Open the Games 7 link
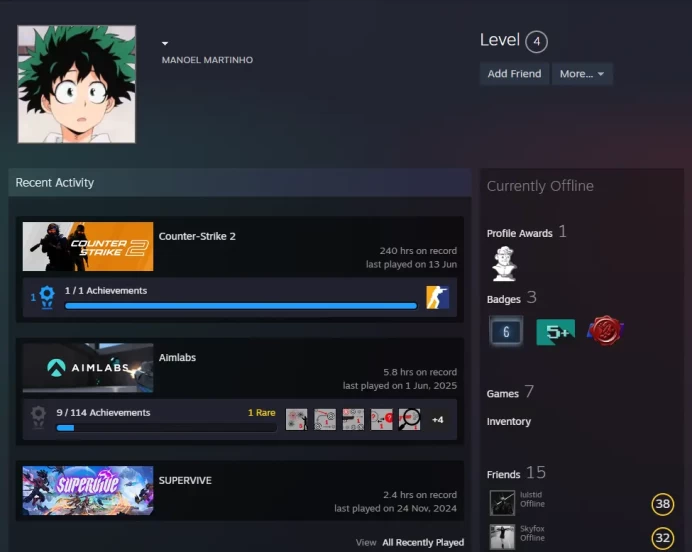The height and width of the screenshot is (552, 692). 510,392
